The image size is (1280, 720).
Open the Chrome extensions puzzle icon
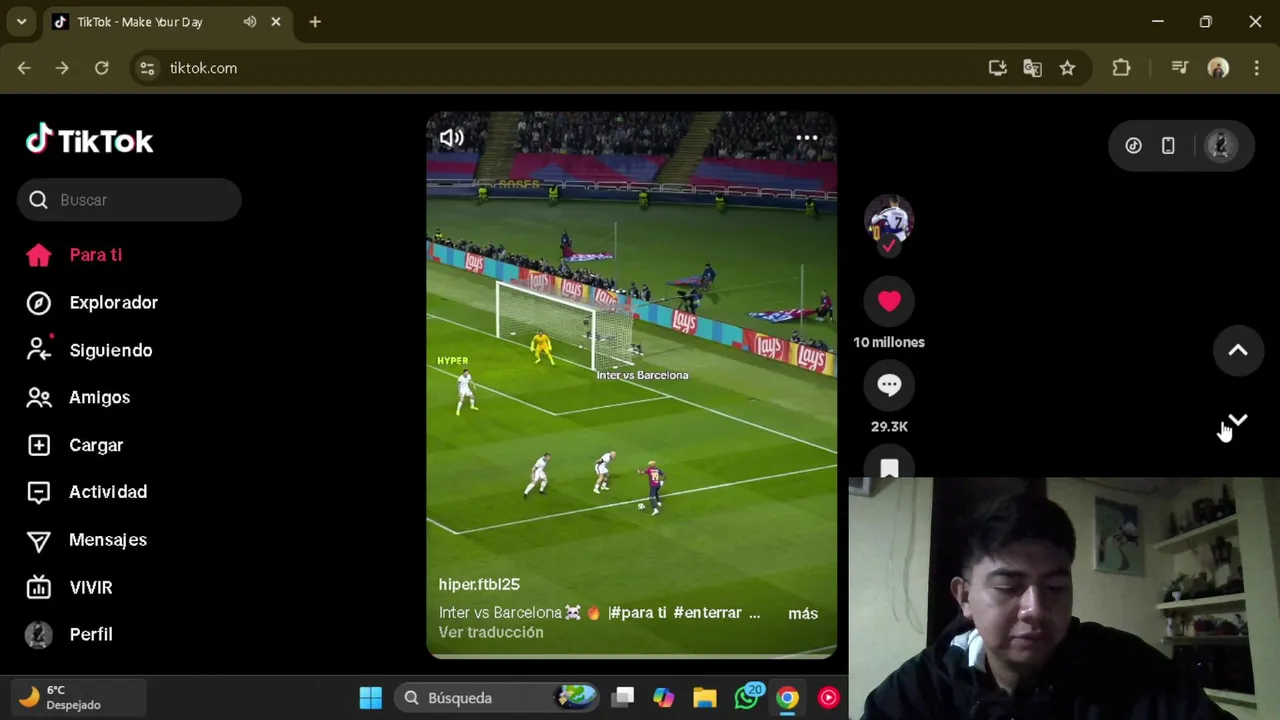pyautogui.click(x=1121, y=68)
